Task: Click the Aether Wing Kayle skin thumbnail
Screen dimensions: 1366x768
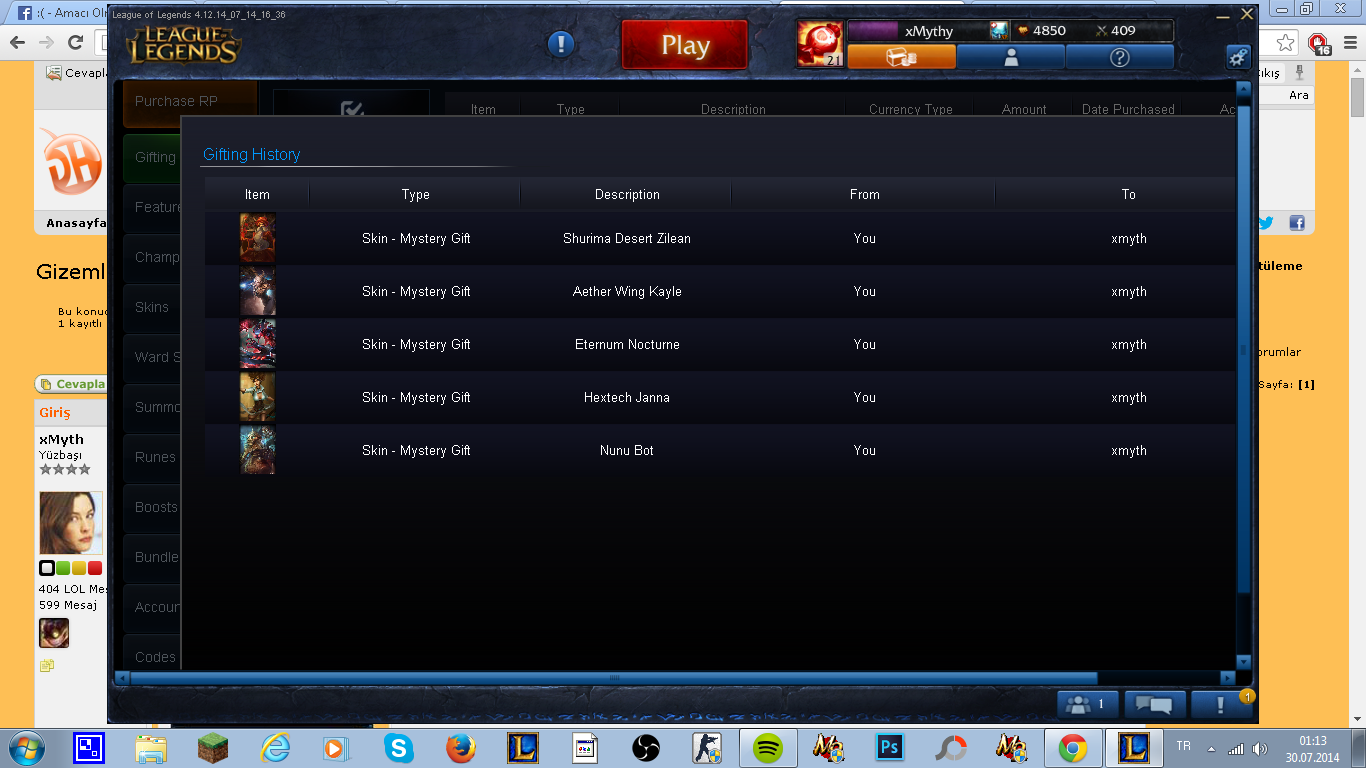Action: (x=257, y=291)
